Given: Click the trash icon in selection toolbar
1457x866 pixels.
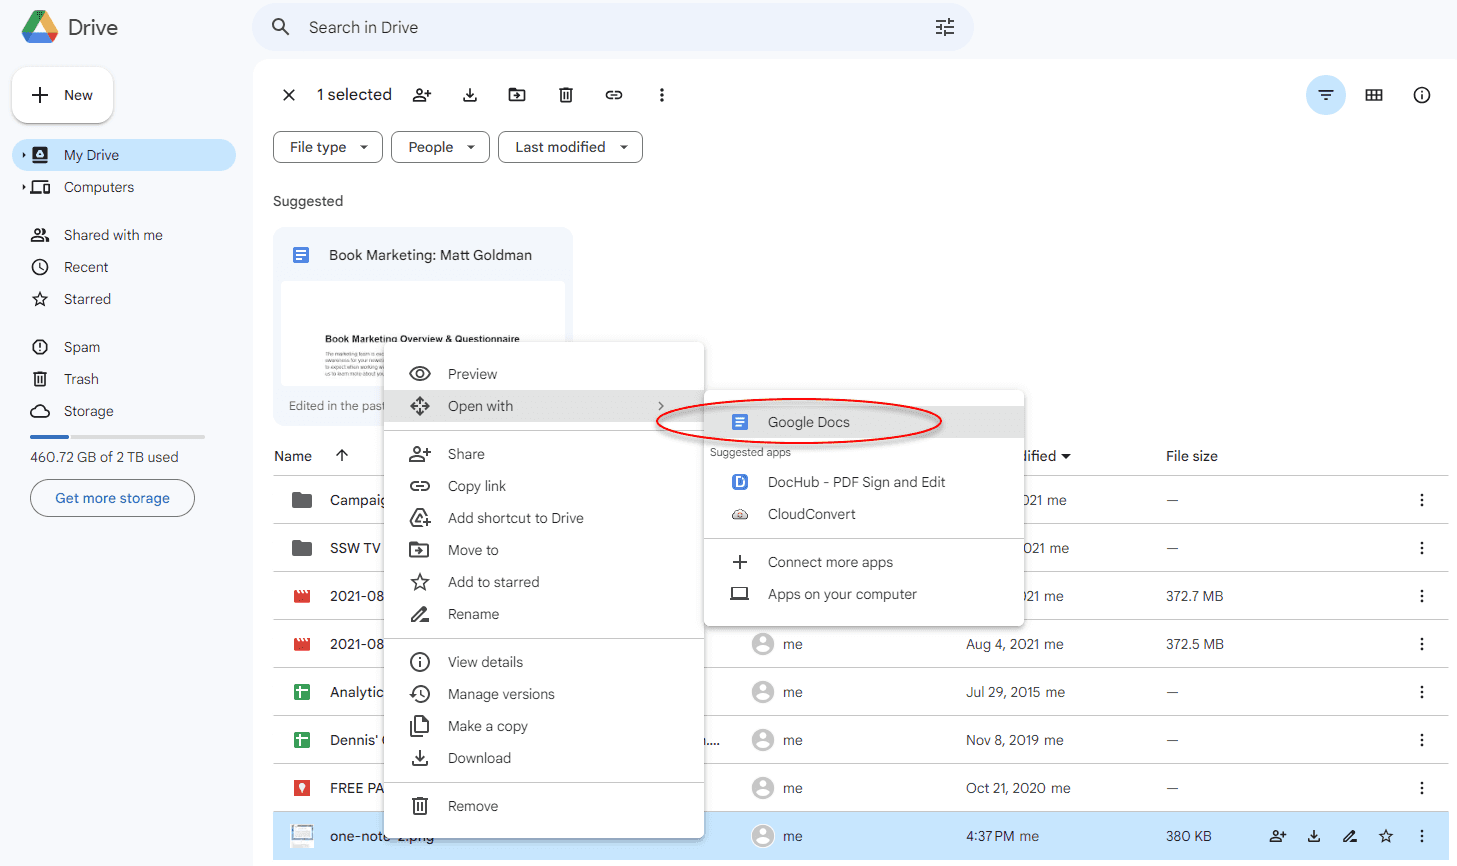Looking at the screenshot, I should pos(566,95).
